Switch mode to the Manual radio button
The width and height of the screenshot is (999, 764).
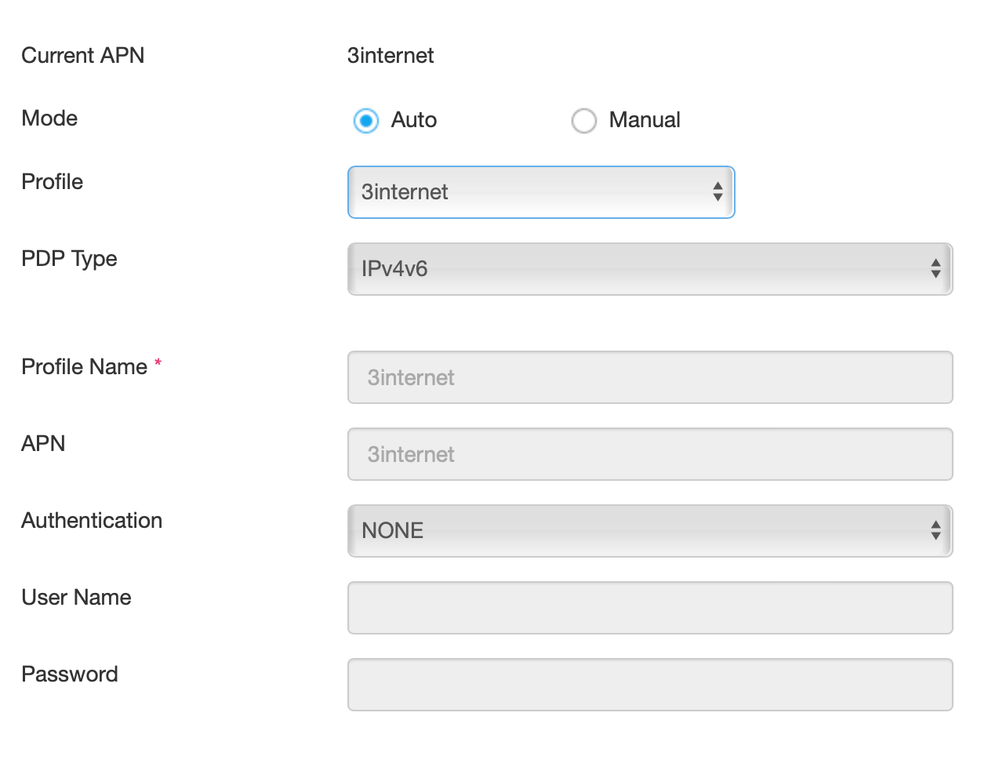tap(584, 121)
